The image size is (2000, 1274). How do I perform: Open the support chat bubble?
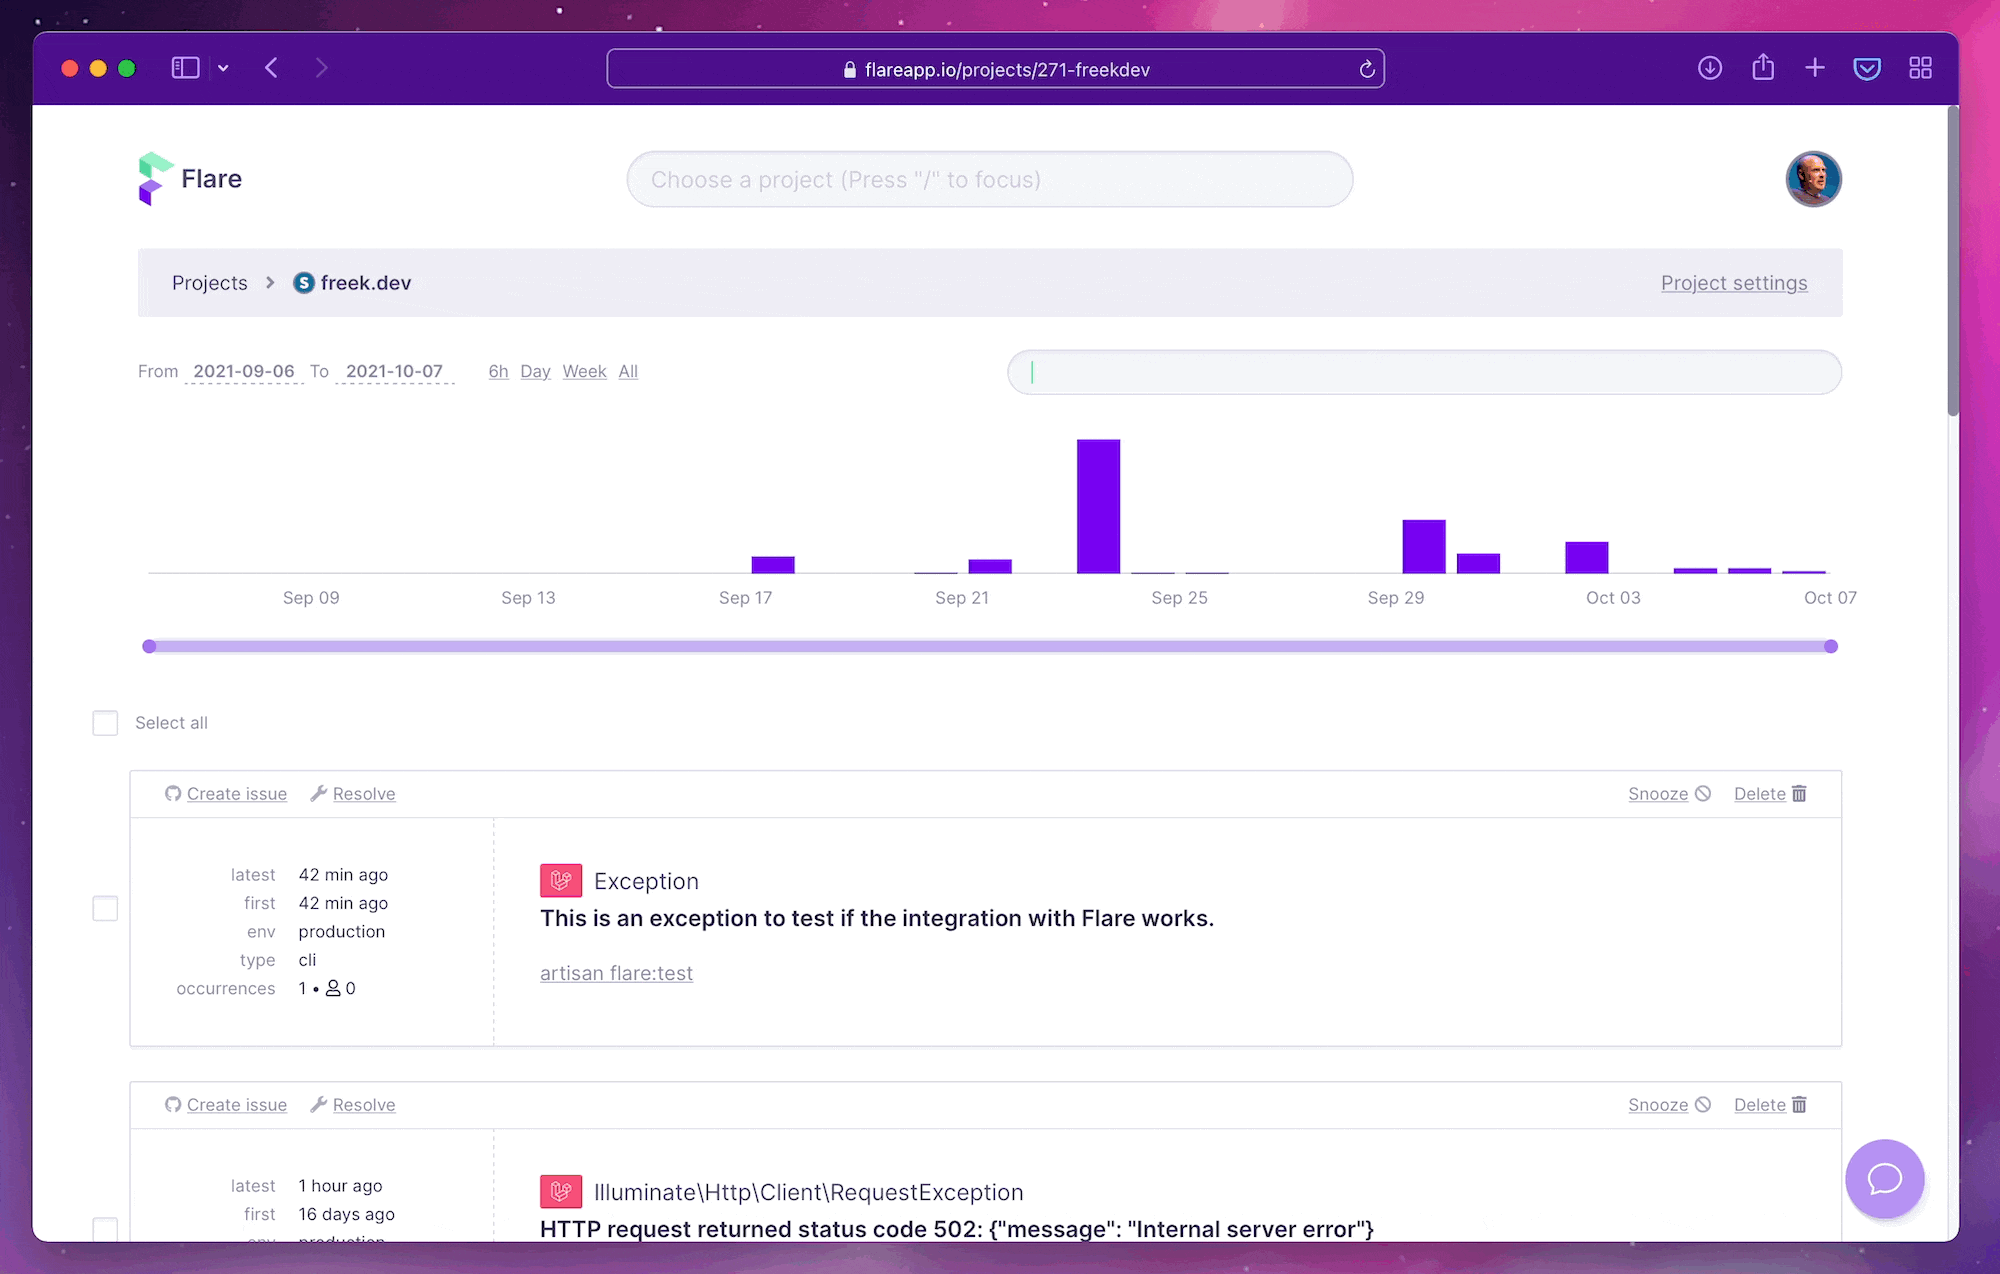pyautogui.click(x=1885, y=1179)
